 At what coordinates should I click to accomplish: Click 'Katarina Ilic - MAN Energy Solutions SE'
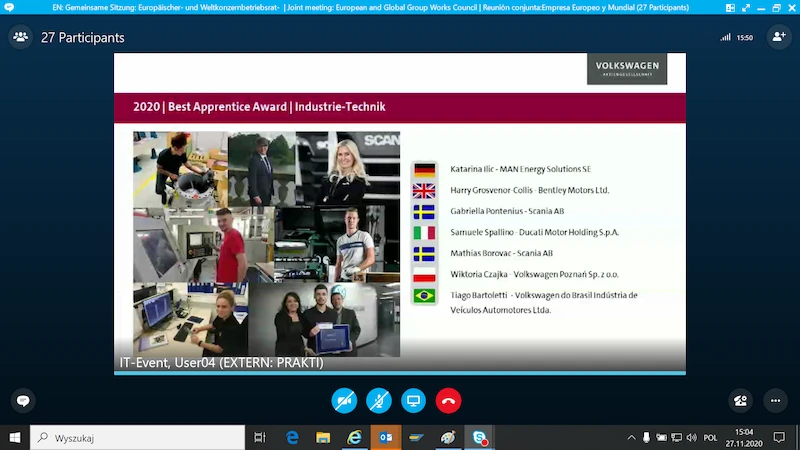(520, 169)
